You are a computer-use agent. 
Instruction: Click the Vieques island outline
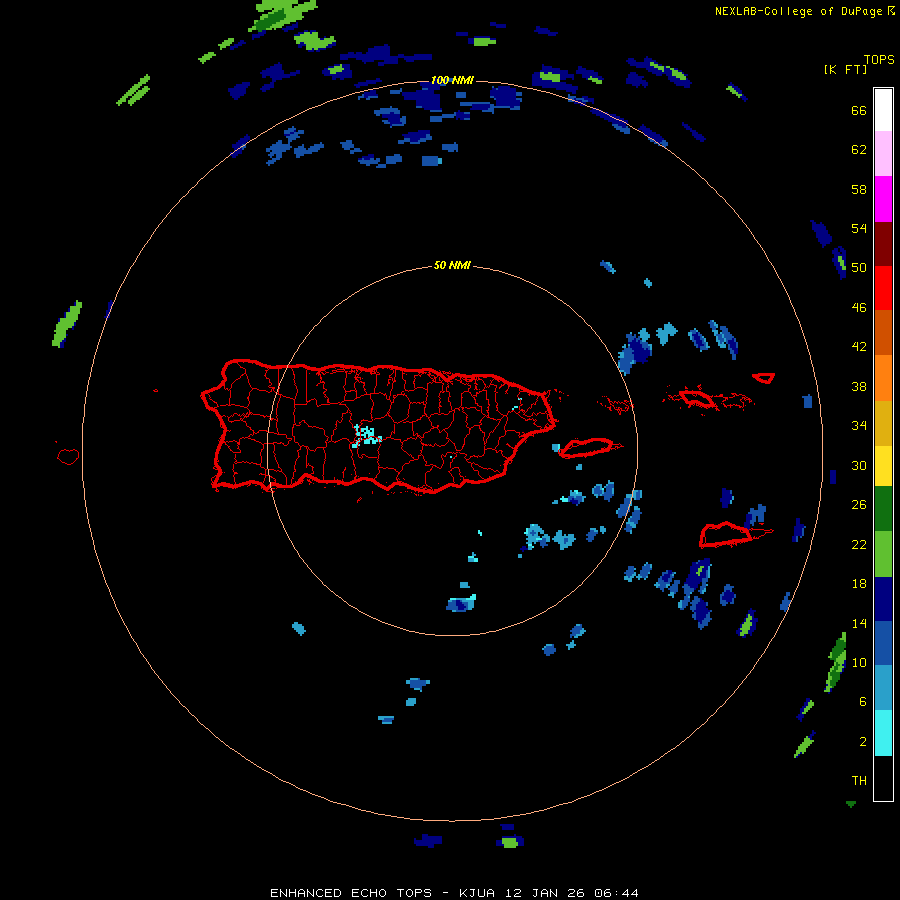[x=587, y=448]
